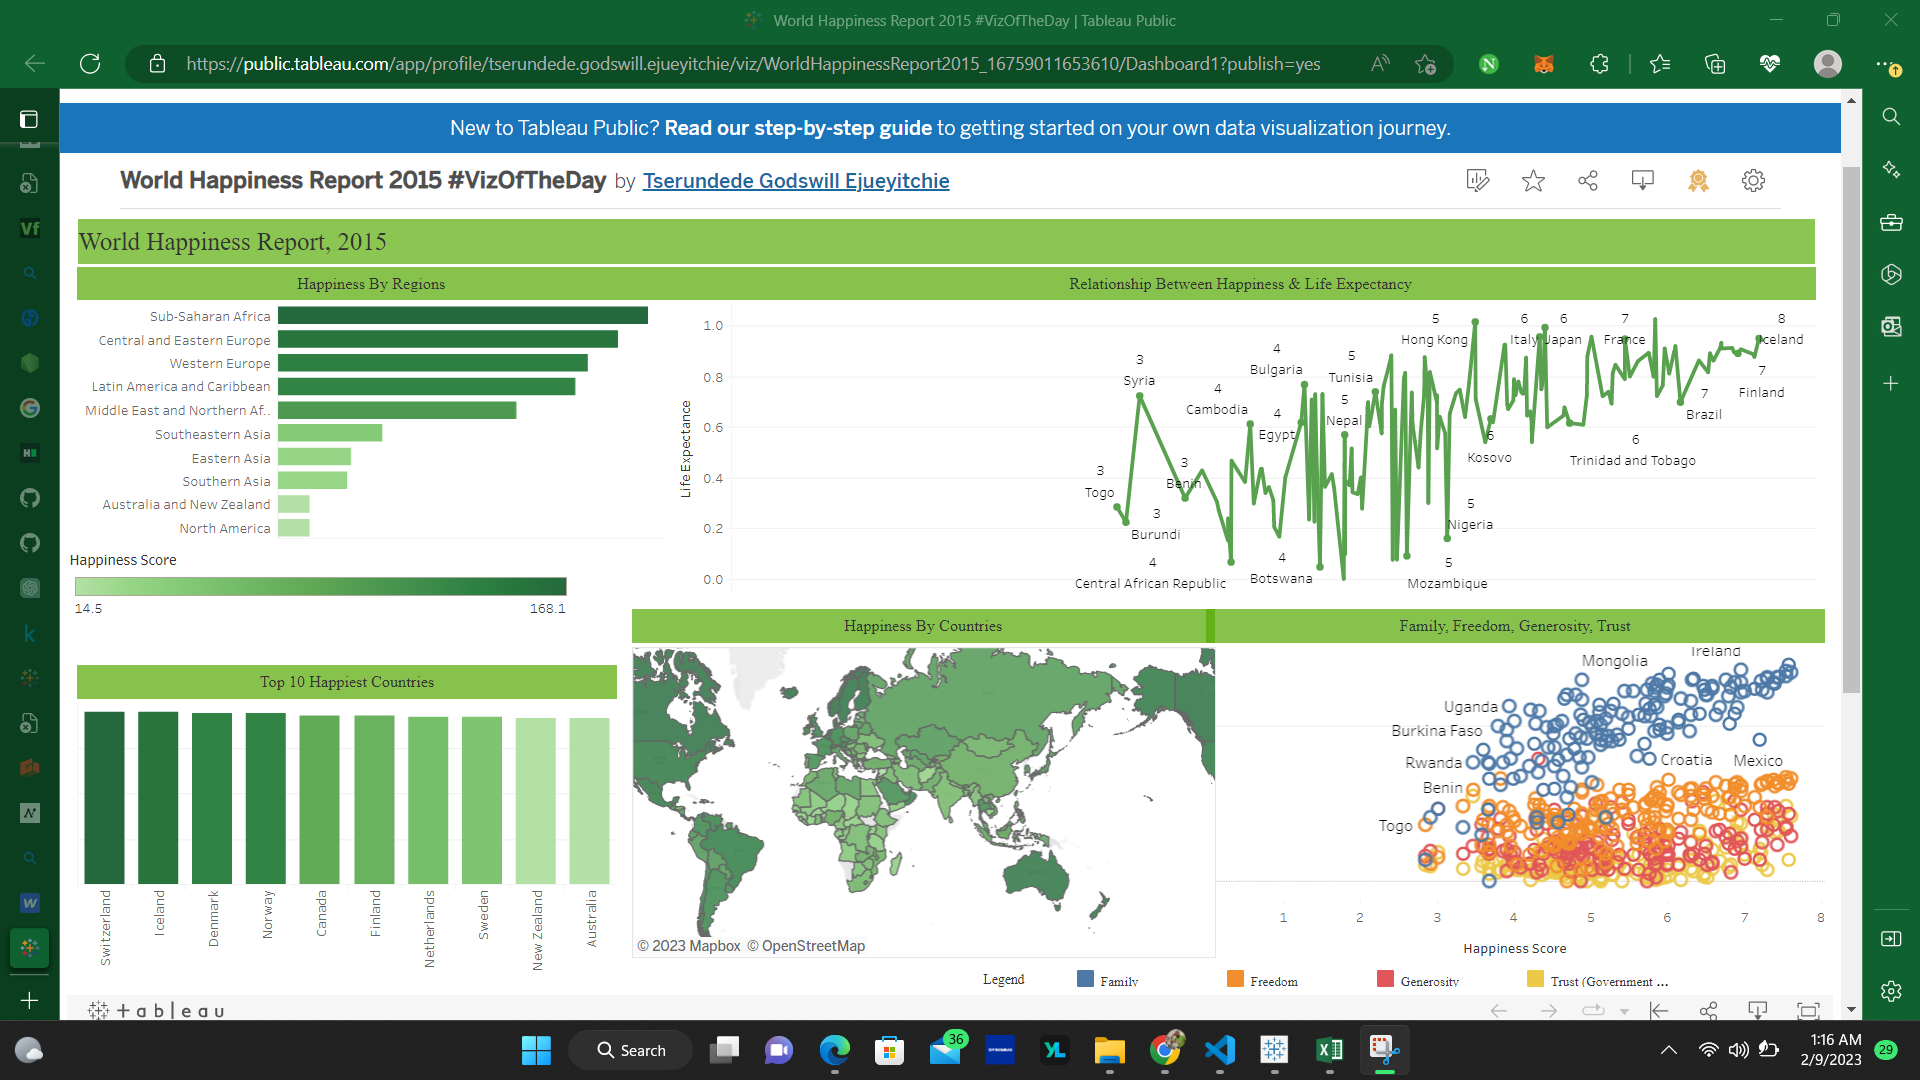Click the blue Family legend swatch
The image size is (1920, 1080).
click(x=1086, y=980)
